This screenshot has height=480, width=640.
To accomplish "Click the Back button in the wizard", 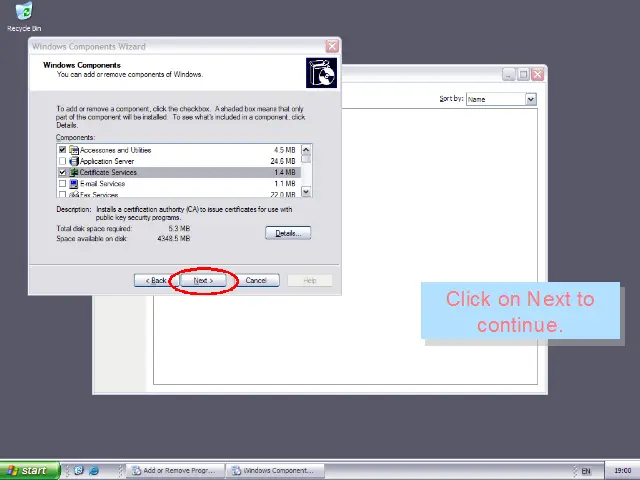I will click(156, 280).
